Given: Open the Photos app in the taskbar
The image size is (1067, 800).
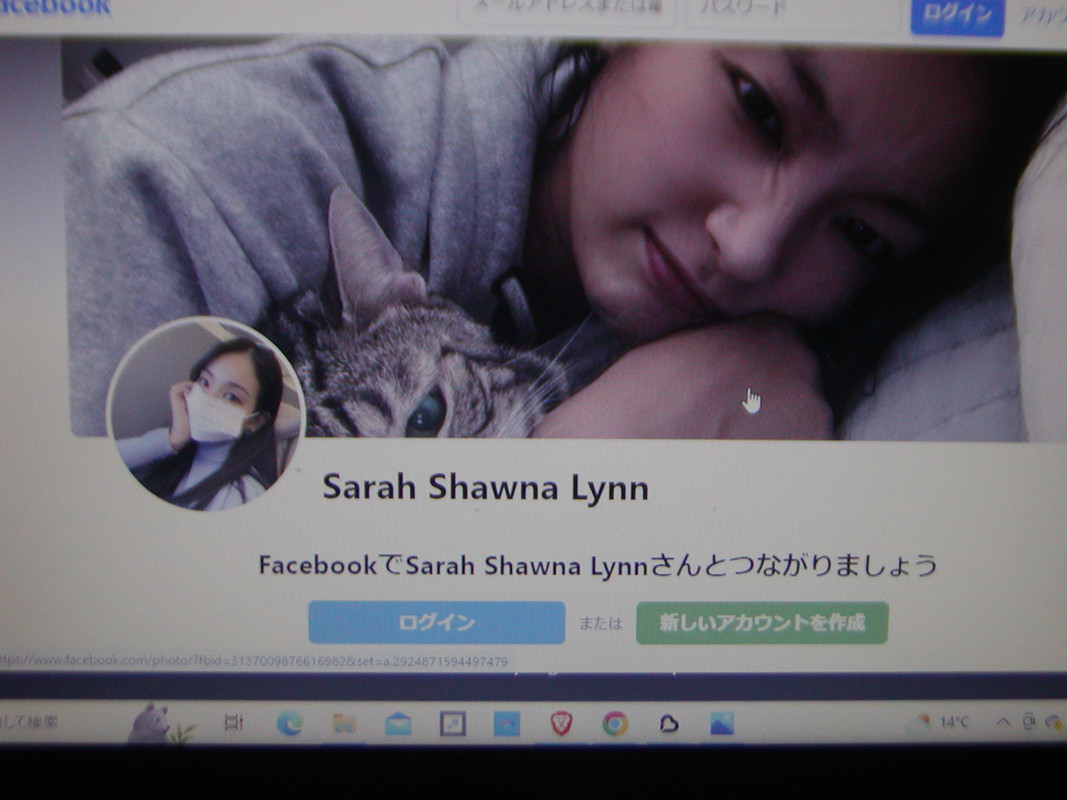Looking at the screenshot, I should [722, 724].
